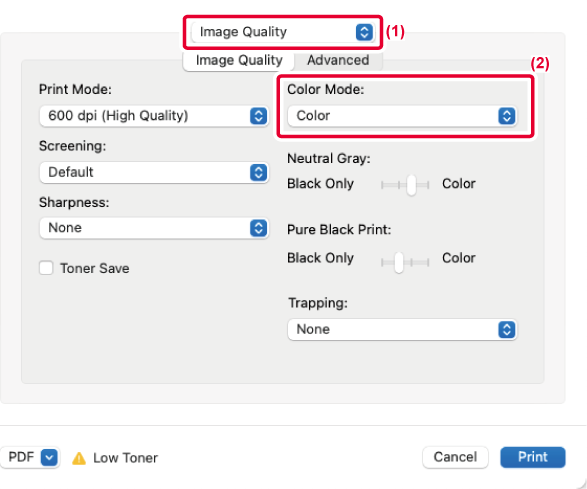
Task: Switch to the Advanced tab
Action: click(x=338, y=60)
